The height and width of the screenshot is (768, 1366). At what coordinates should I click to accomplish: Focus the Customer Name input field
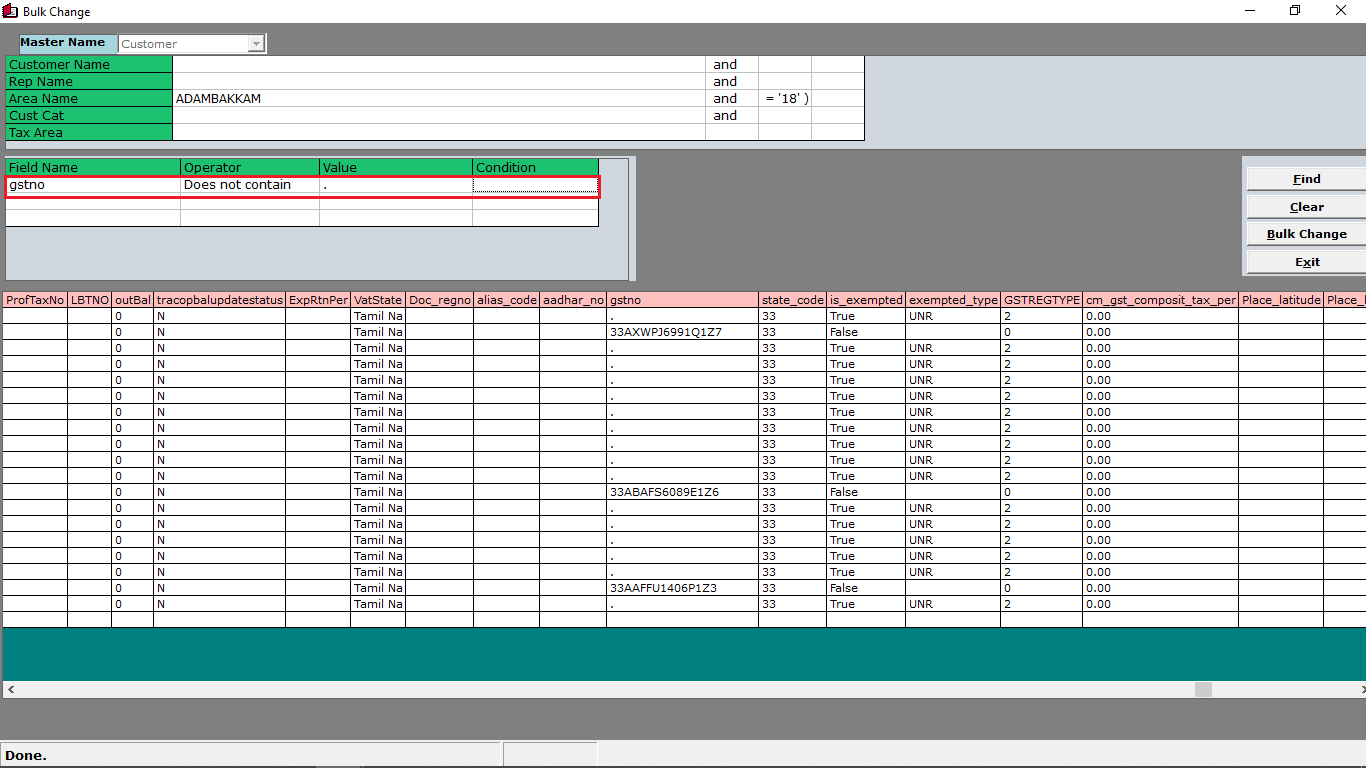point(439,64)
